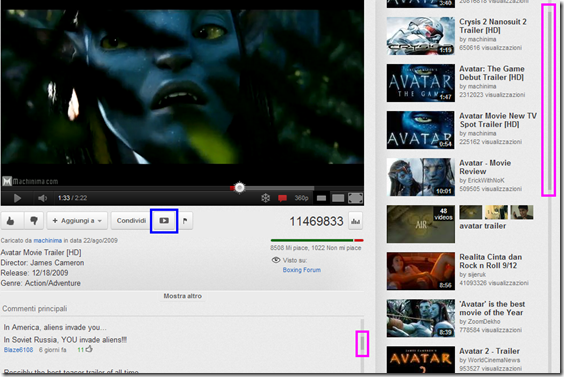
Task: Open the Boxing Forum link
Action: tap(301, 270)
